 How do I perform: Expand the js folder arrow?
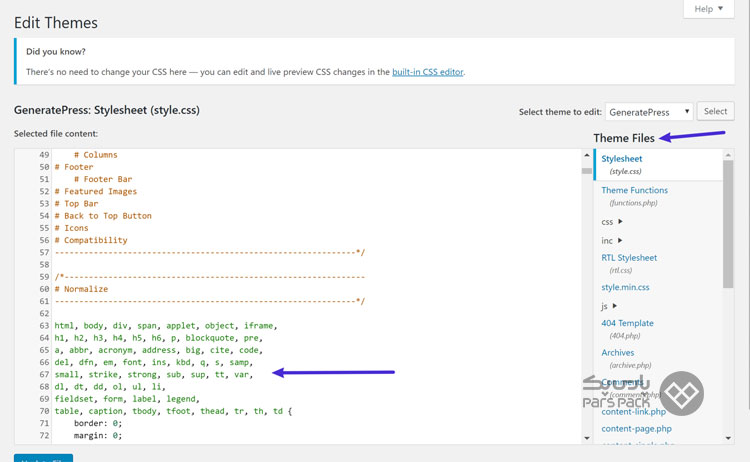tap(615, 306)
